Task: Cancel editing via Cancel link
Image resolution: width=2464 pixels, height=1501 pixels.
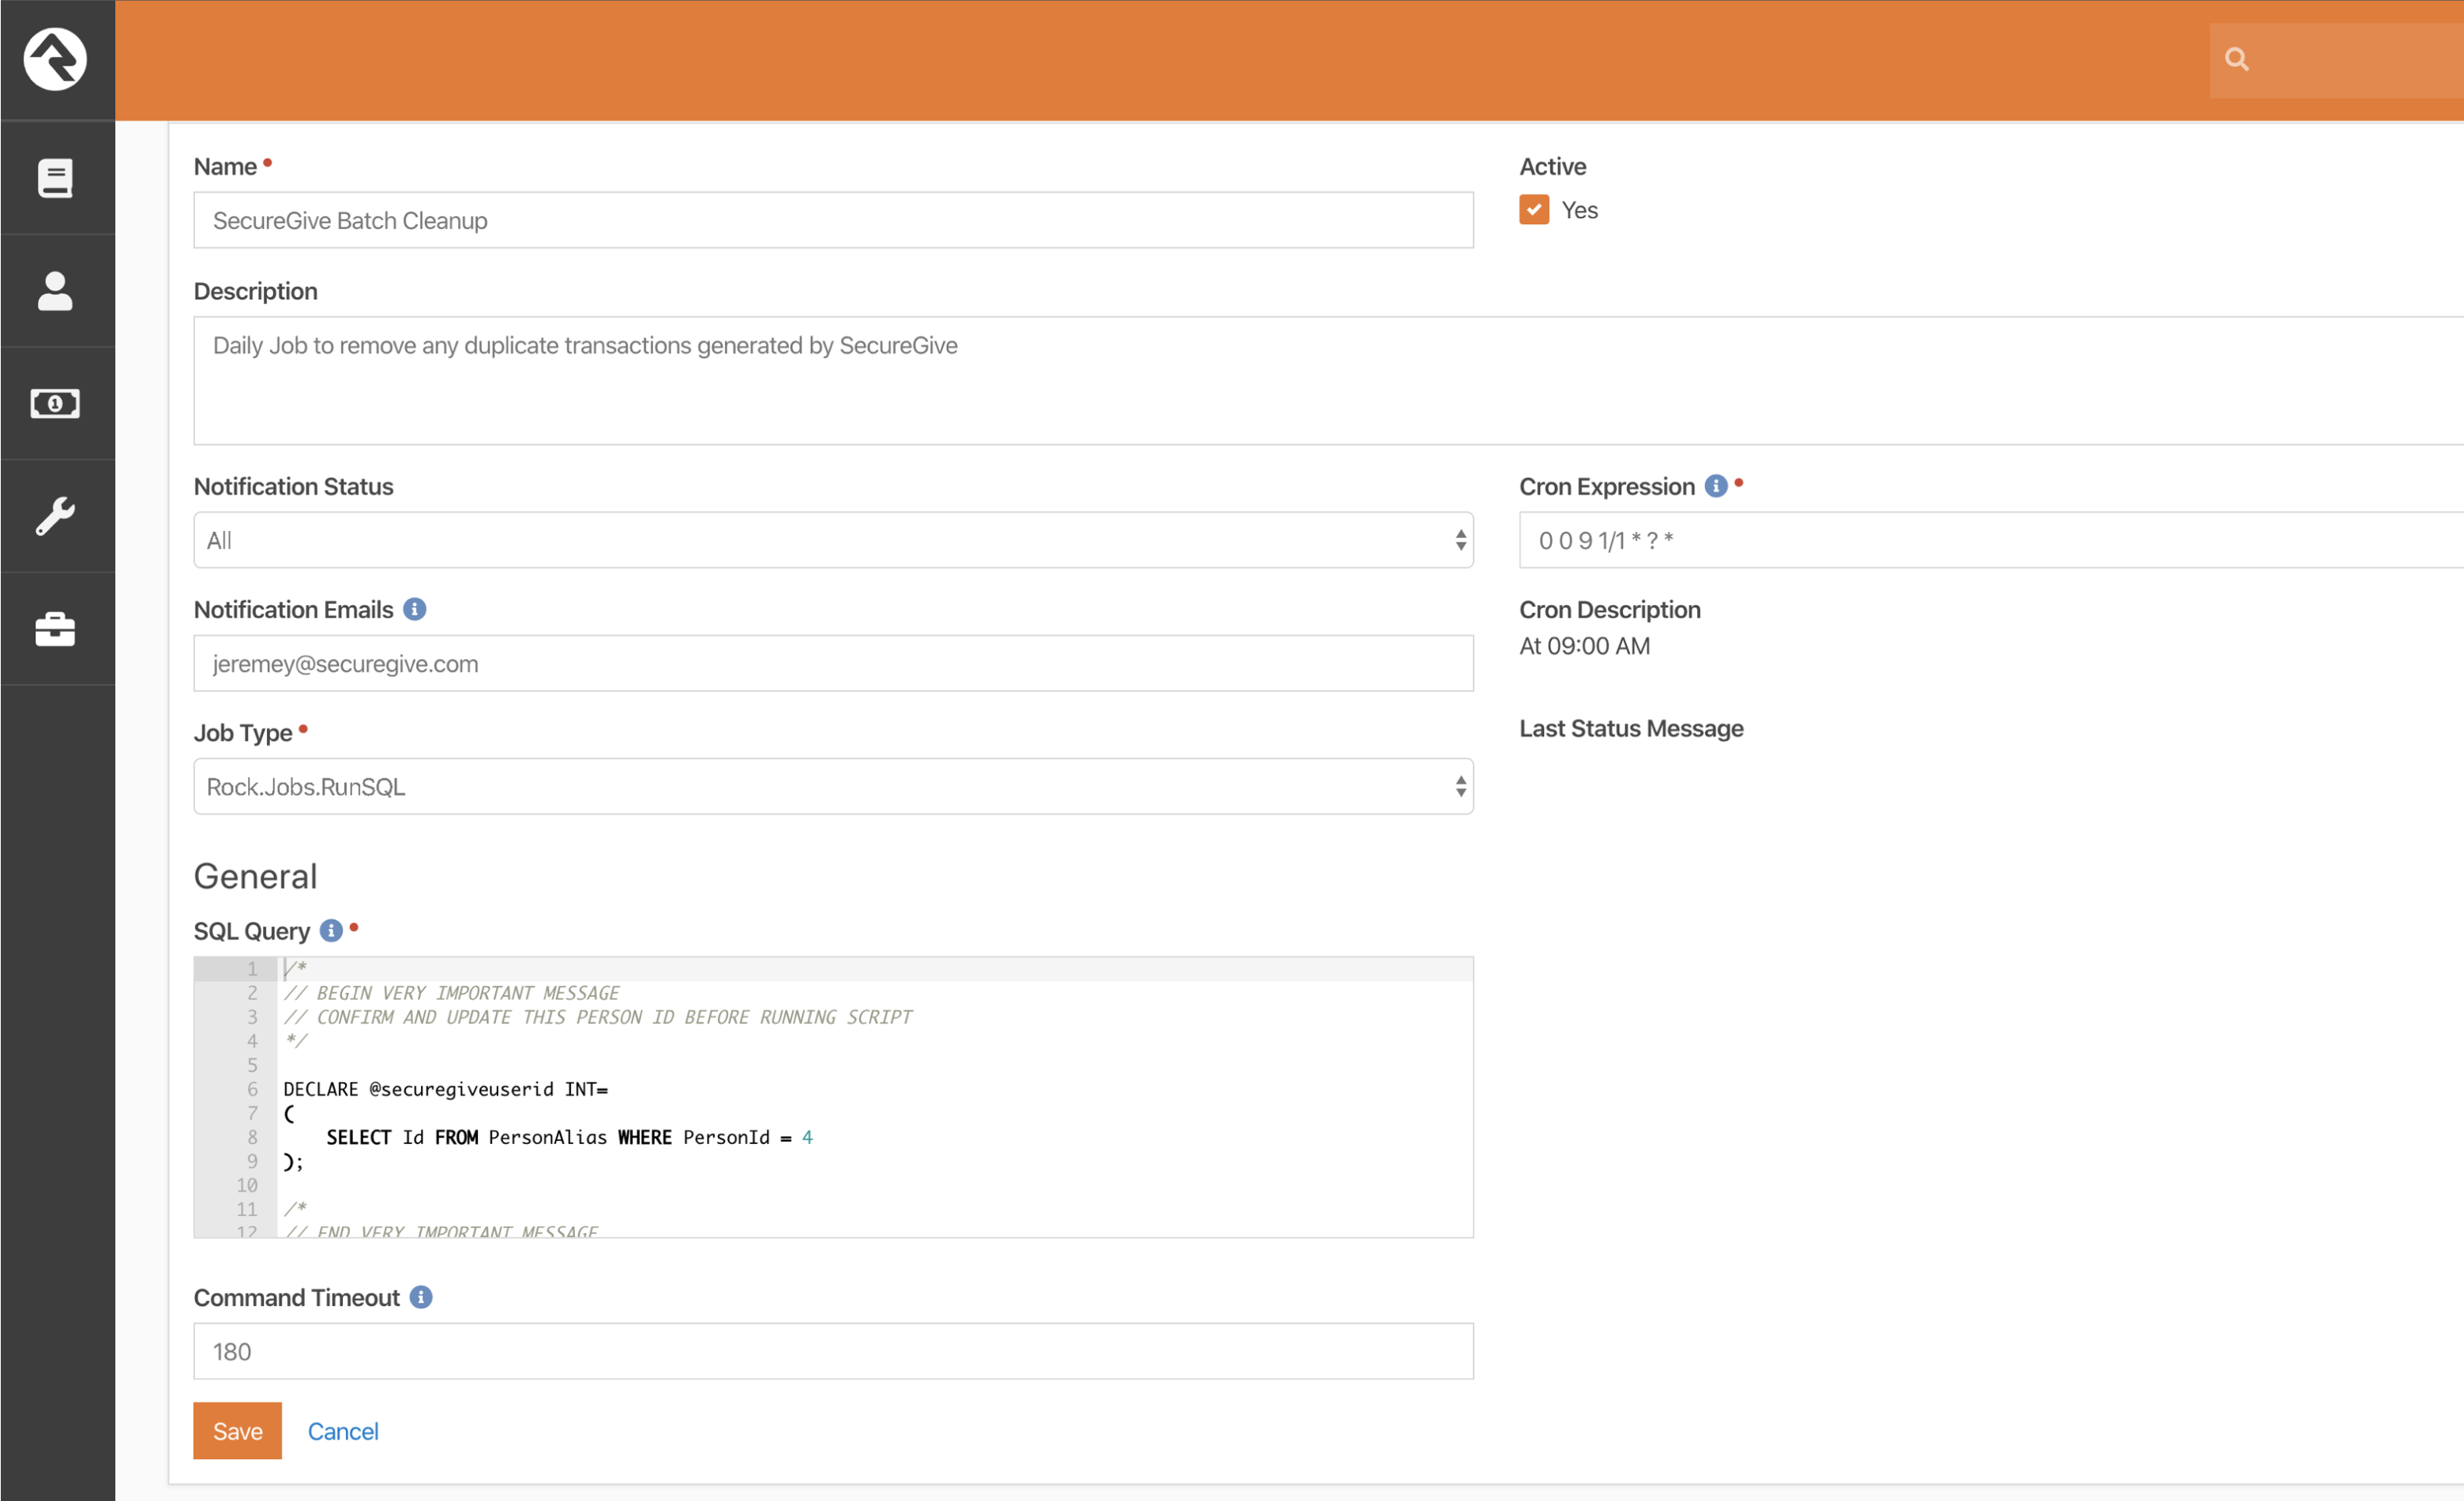Action: [x=343, y=1431]
